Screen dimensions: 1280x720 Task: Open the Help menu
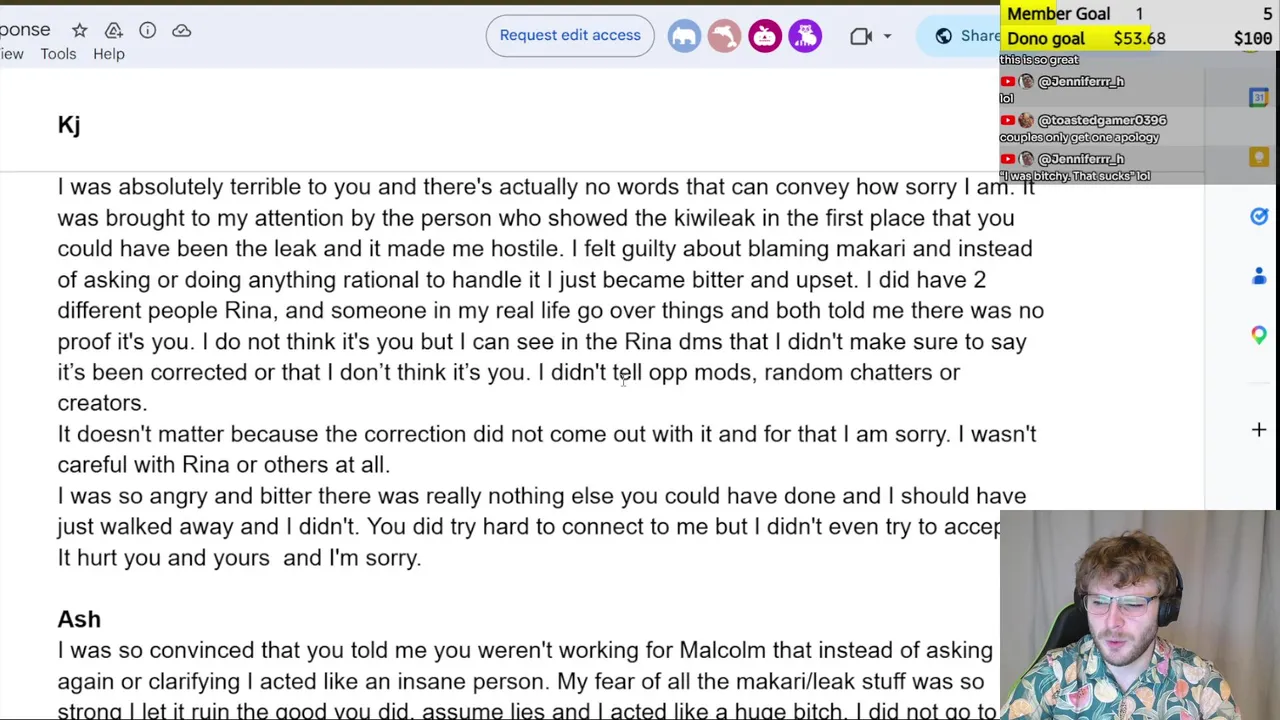point(109,54)
